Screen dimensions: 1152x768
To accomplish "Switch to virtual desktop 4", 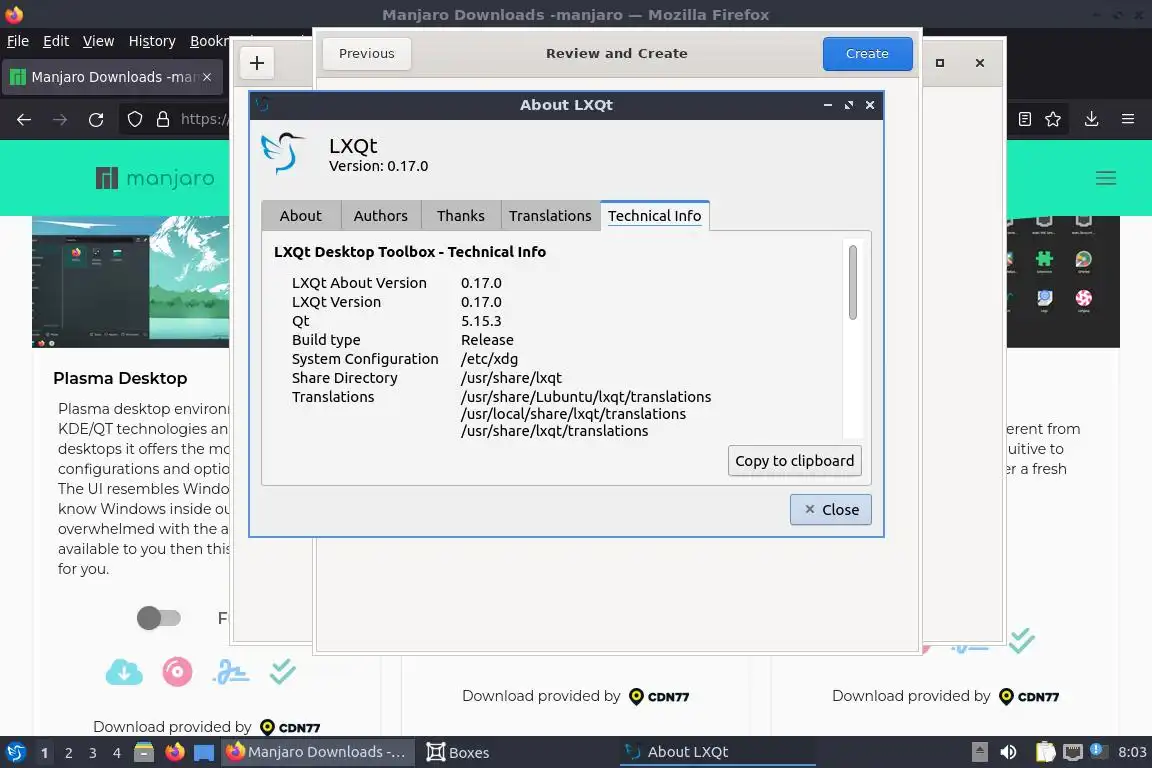I will click(x=117, y=753).
